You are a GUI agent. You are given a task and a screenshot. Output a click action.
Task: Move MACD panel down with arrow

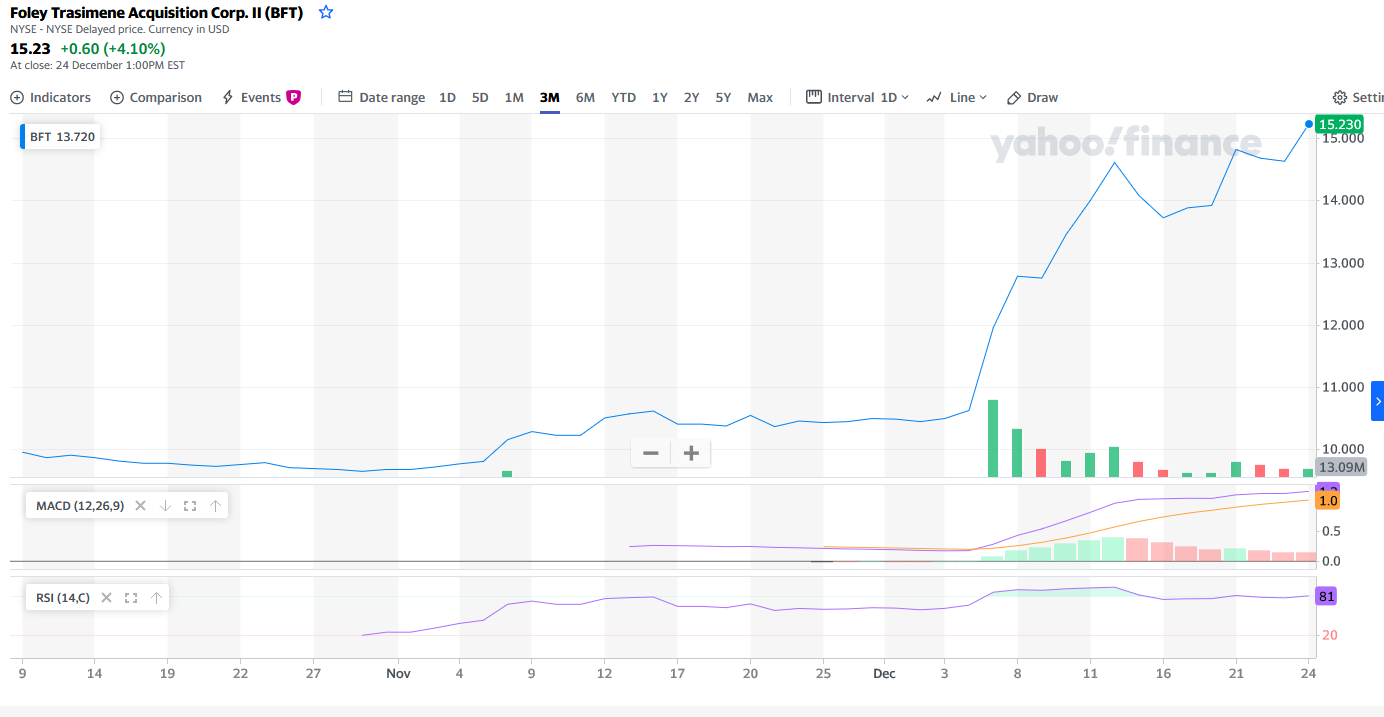165,506
